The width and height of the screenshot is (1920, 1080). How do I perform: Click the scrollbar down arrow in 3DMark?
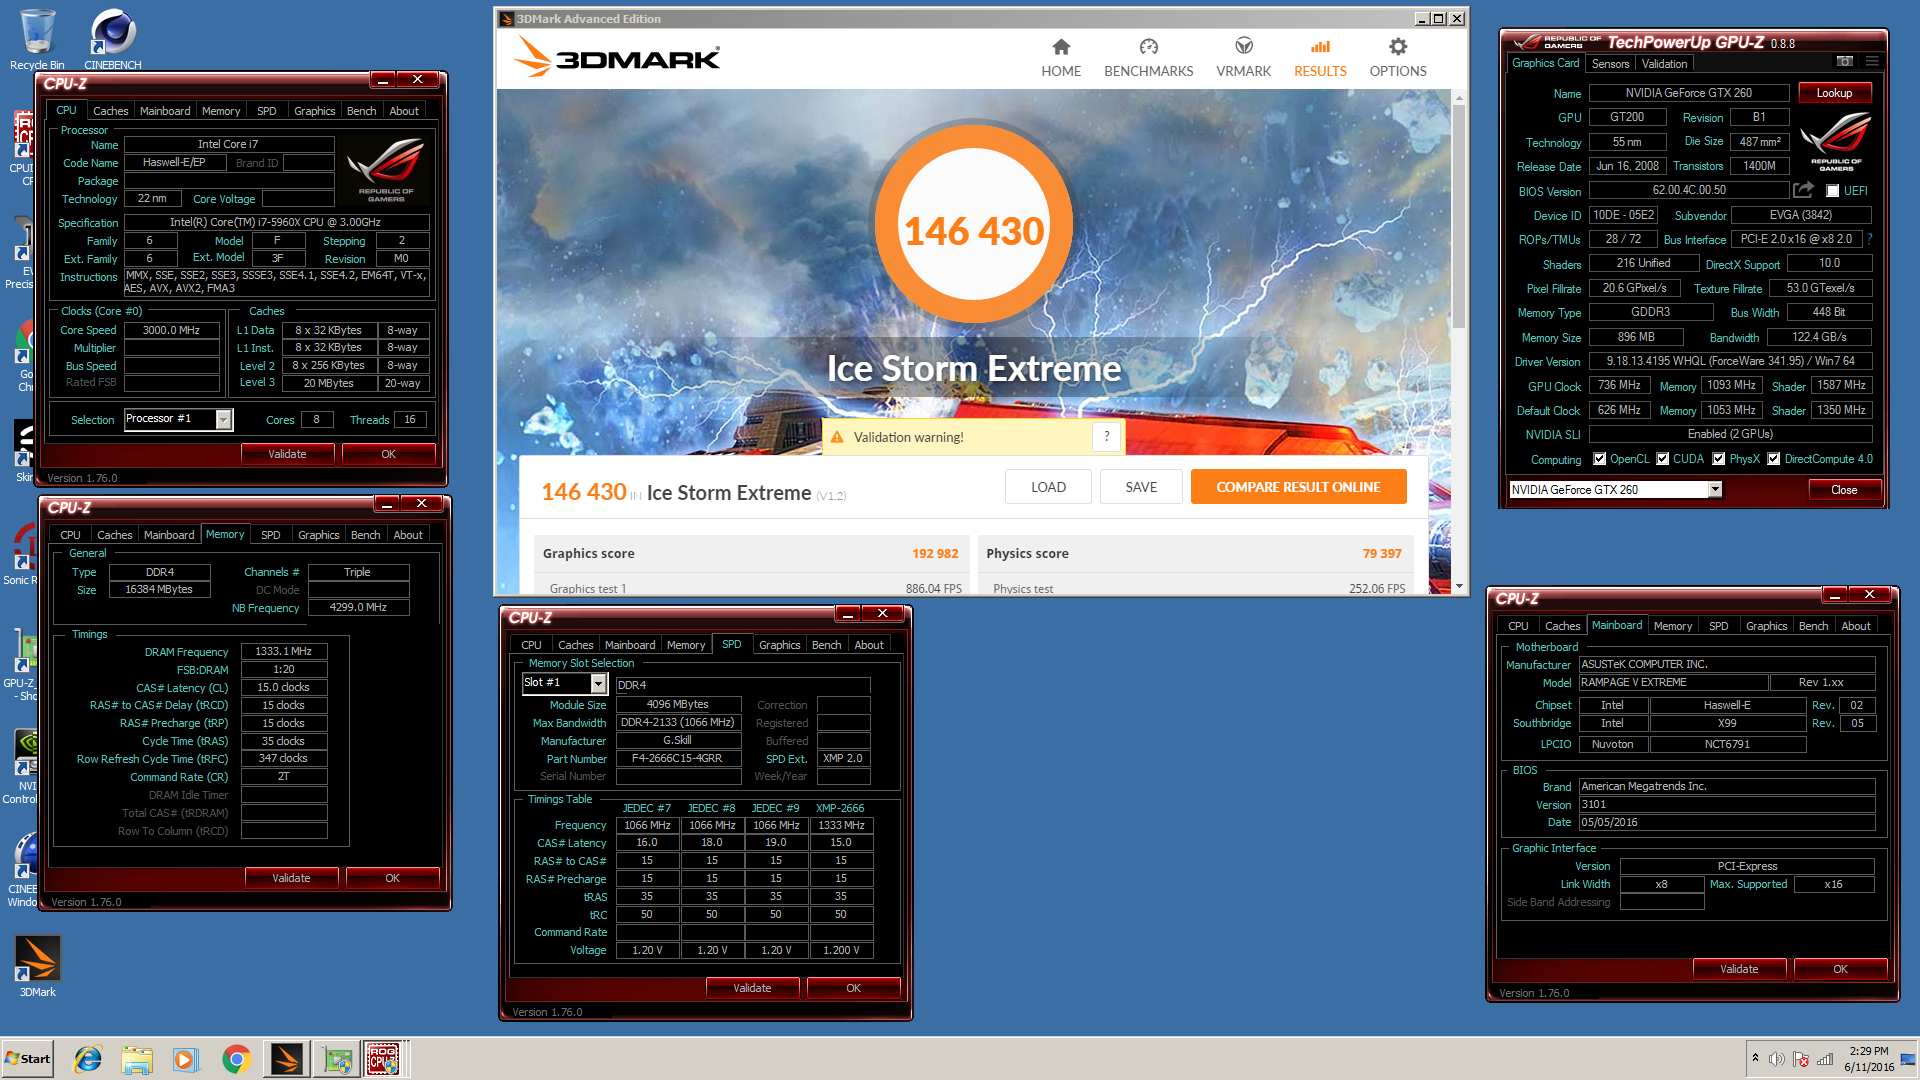click(1459, 586)
